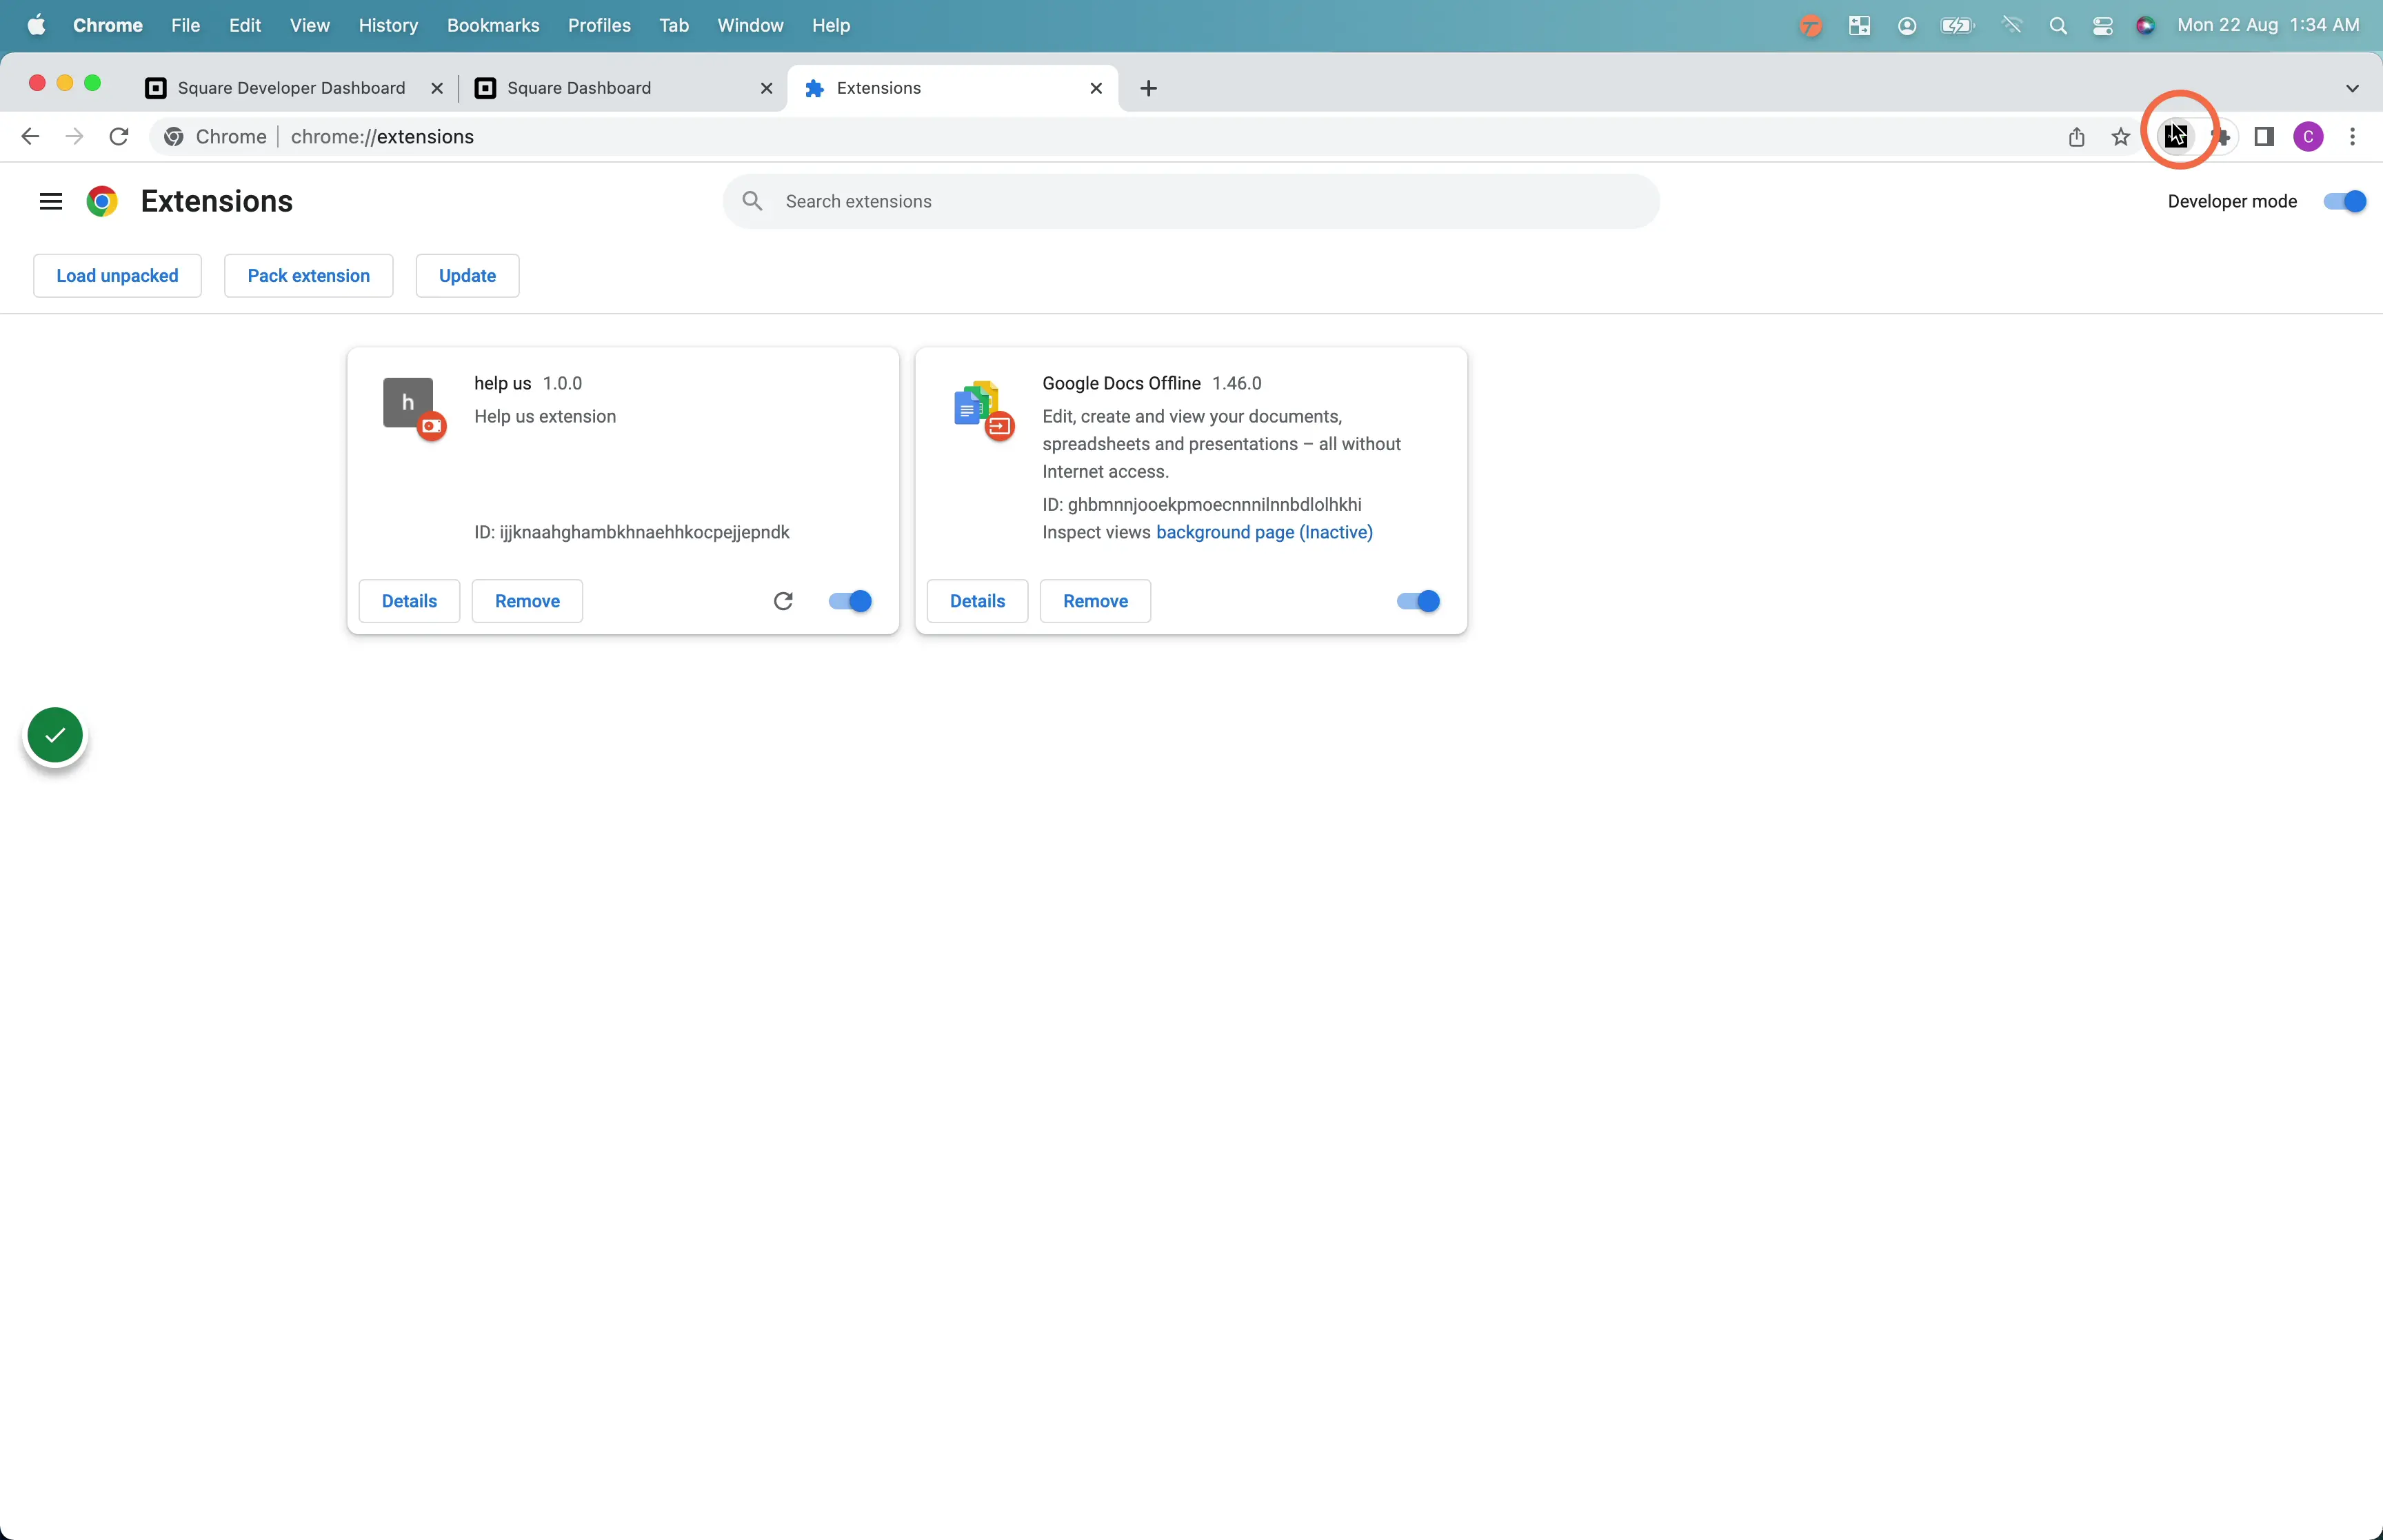Open the profile avatar C menu

coord(2308,137)
